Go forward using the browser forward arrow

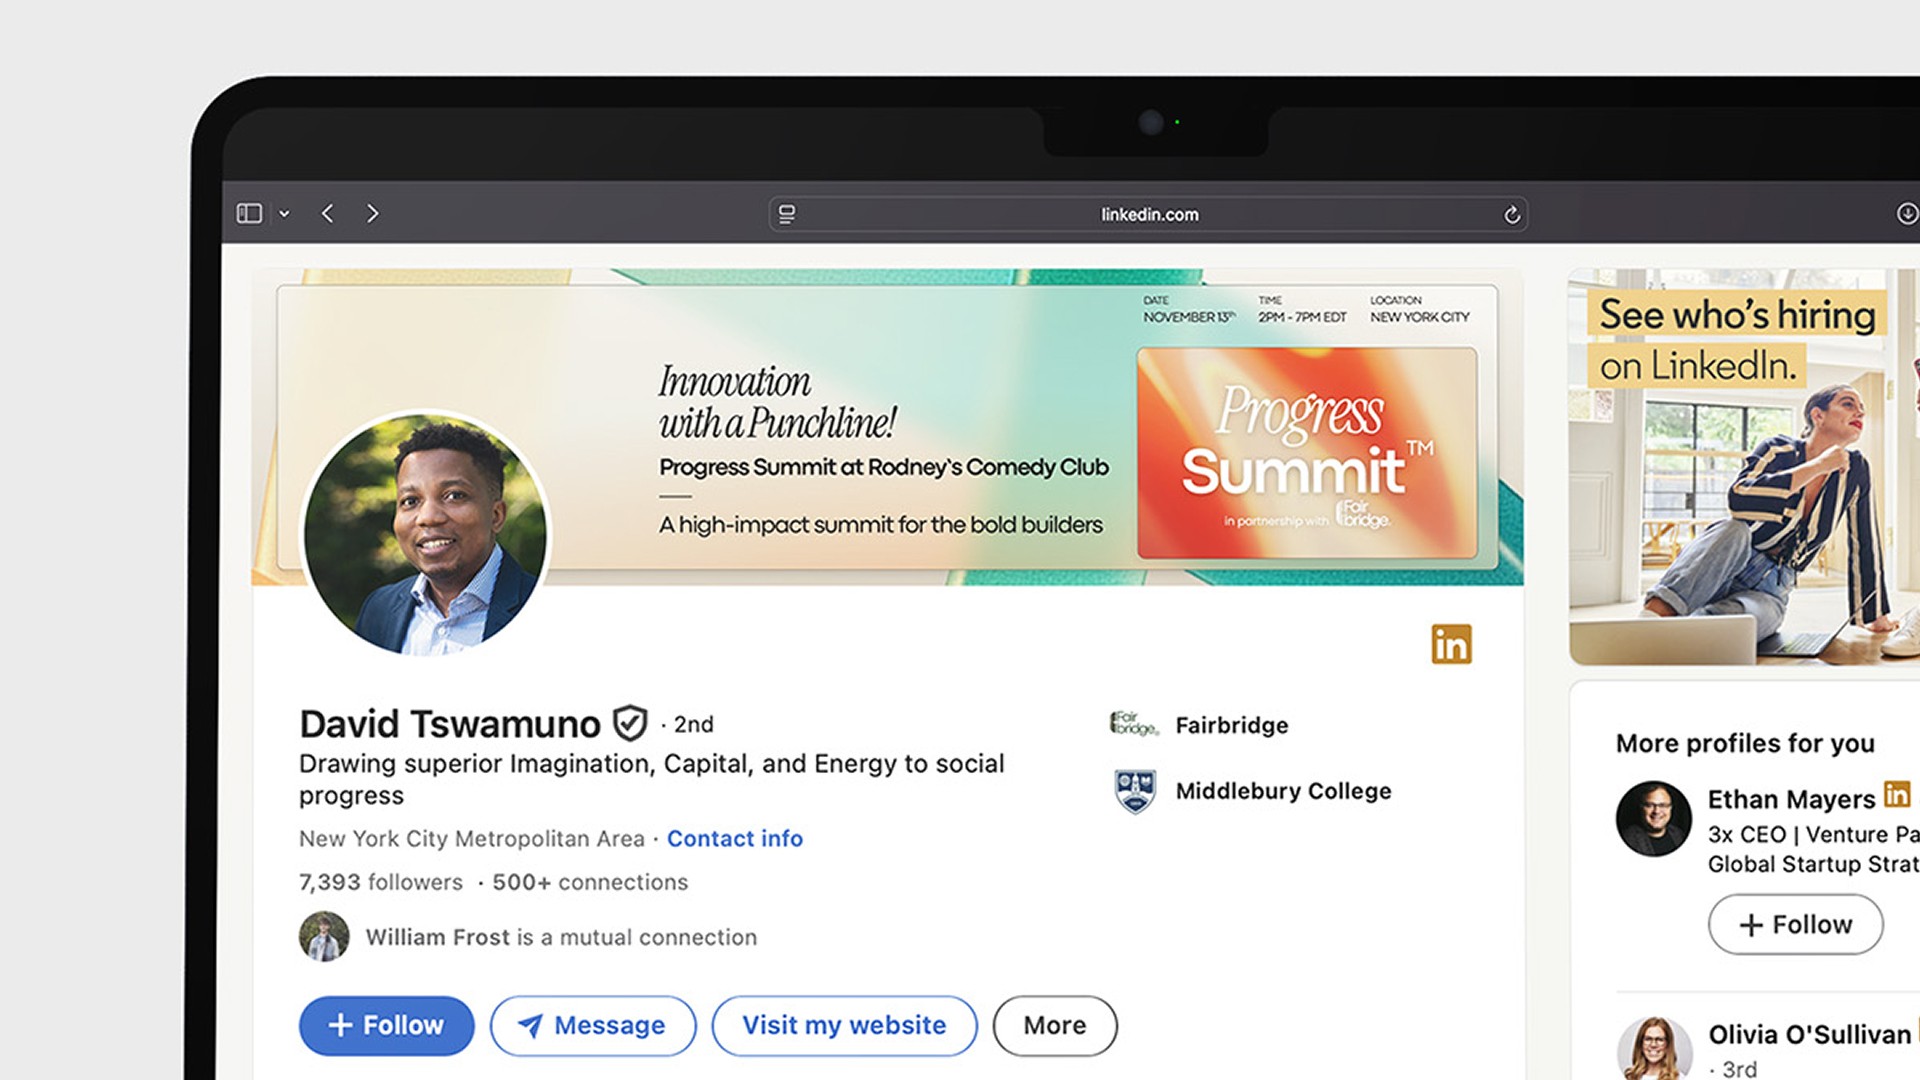tap(372, 213)
